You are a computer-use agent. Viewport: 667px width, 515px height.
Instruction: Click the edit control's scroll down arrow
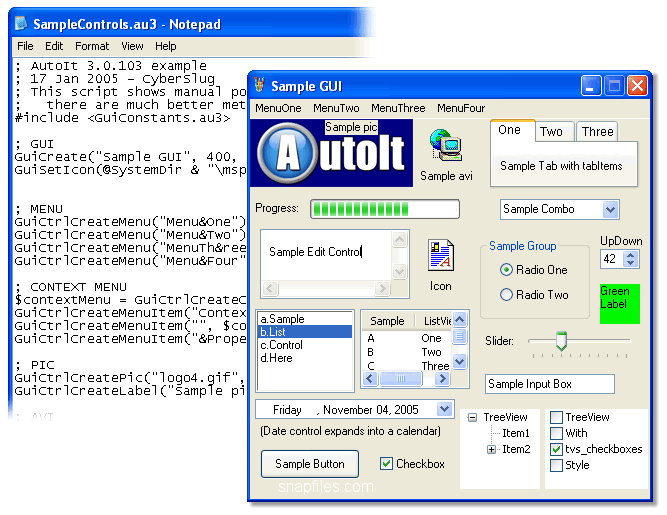coord(399,271)
